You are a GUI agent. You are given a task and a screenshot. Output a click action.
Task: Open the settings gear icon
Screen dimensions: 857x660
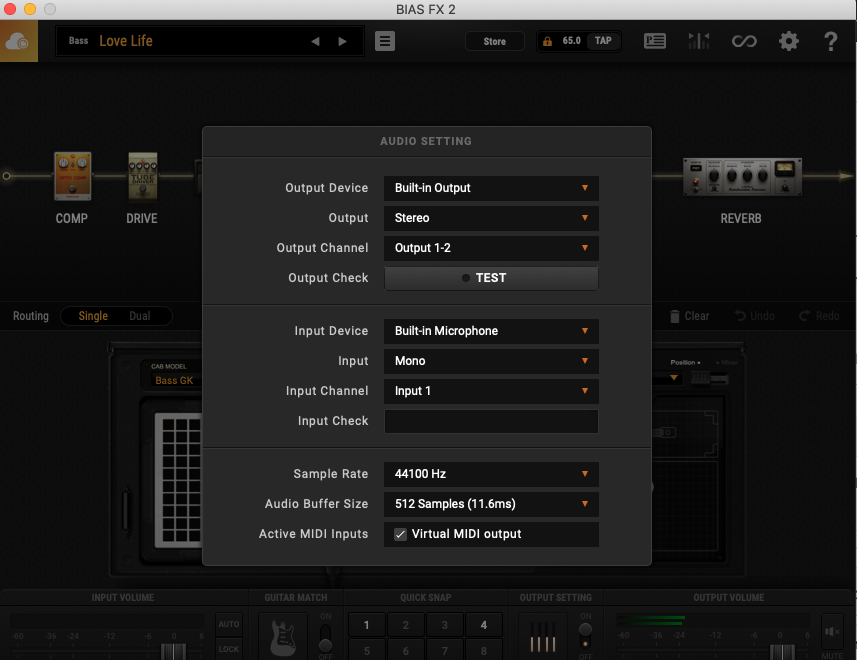[788, 40]
